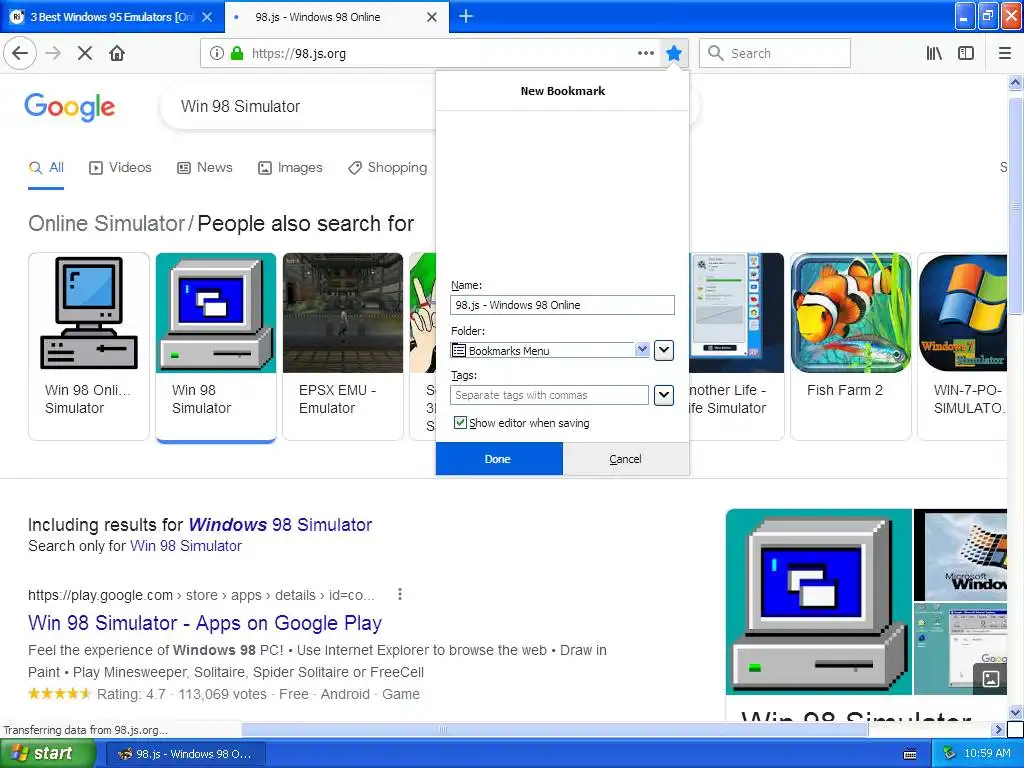The image size is (1024, 768).
Task: Toggle the sidebar view icon
Action: point(966,54)
